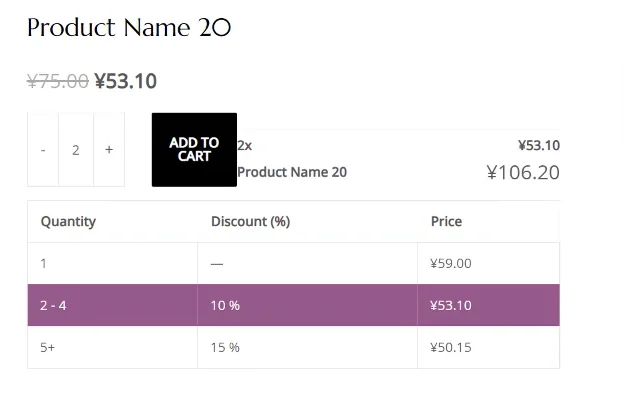The image size is (623, 398).
Task: Click the highlighted ¥53.10 tier price
Action: 451,305
